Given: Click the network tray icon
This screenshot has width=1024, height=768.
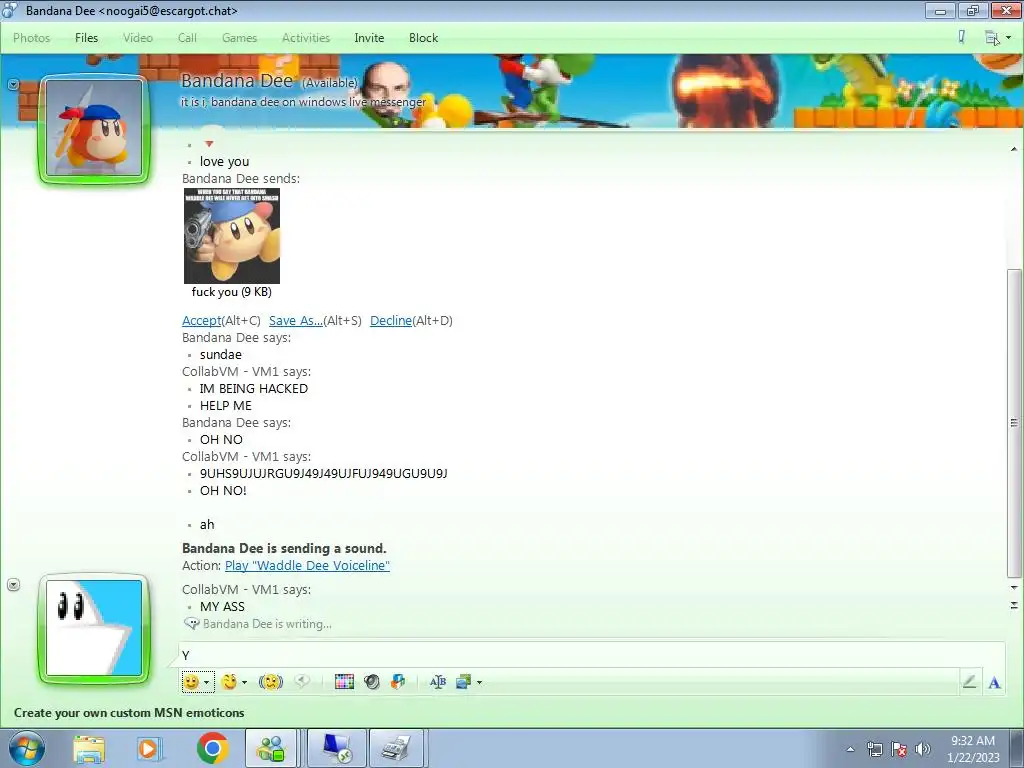Looking at the screenshot, I should click(x=874, y=749).
